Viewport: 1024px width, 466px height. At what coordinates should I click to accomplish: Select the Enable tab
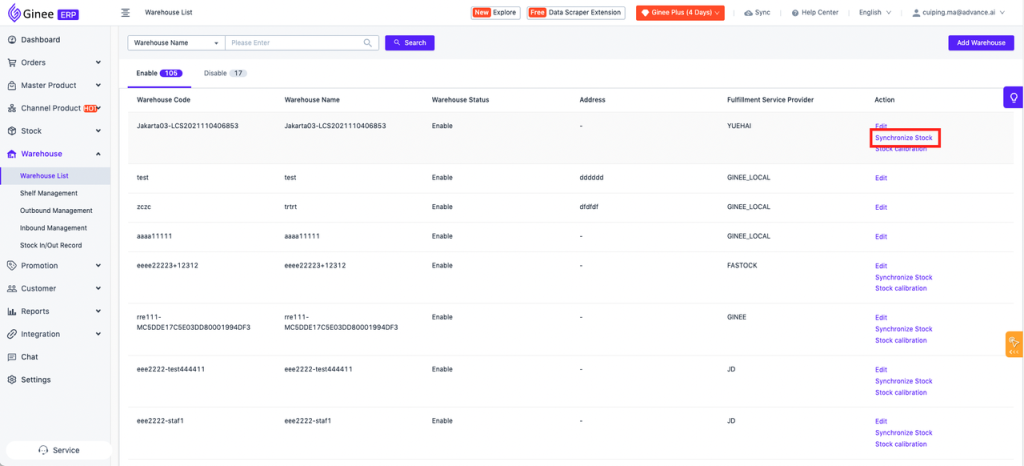tap(157, 73)
